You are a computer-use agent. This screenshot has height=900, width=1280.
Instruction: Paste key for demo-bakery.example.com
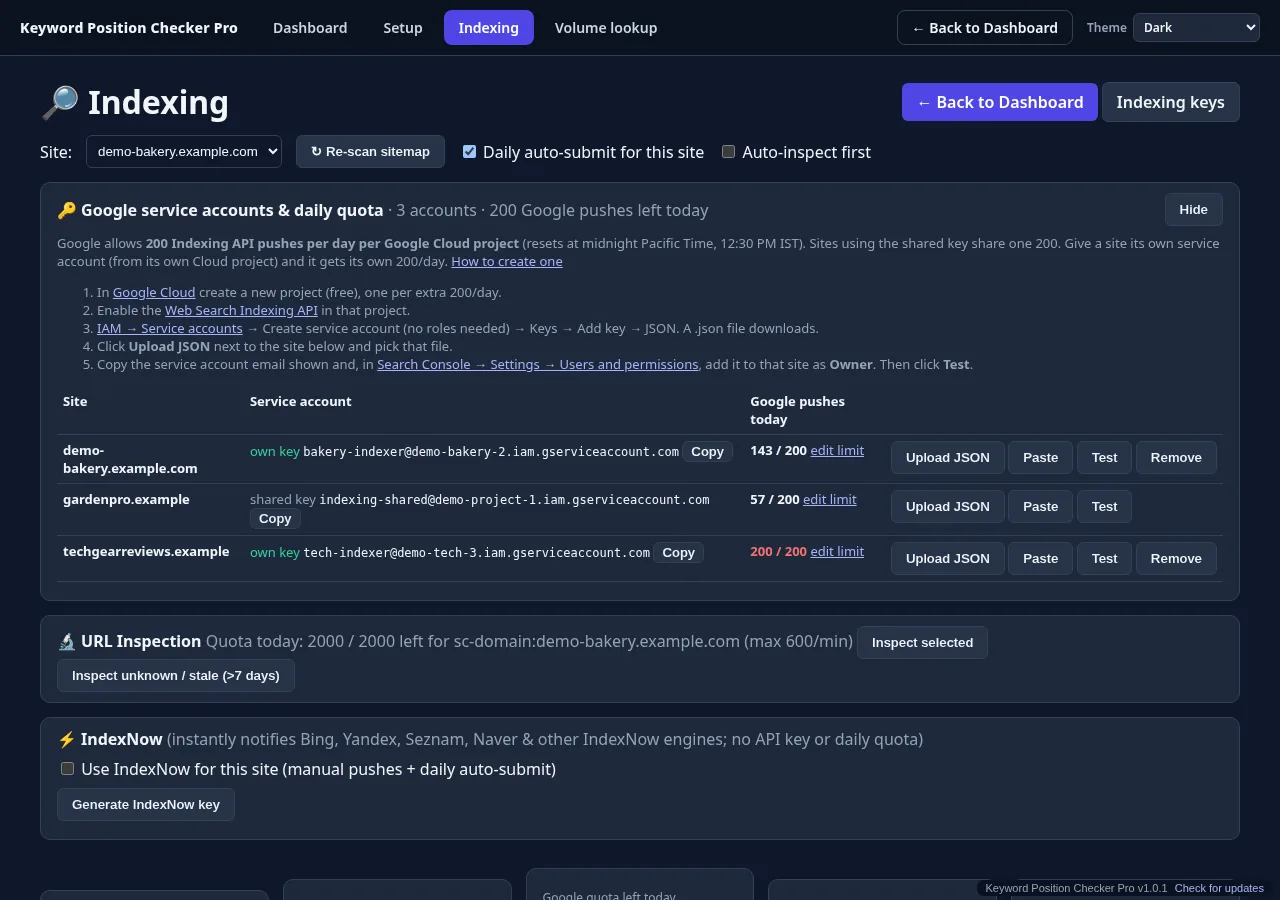click(x=1040, y=457)
